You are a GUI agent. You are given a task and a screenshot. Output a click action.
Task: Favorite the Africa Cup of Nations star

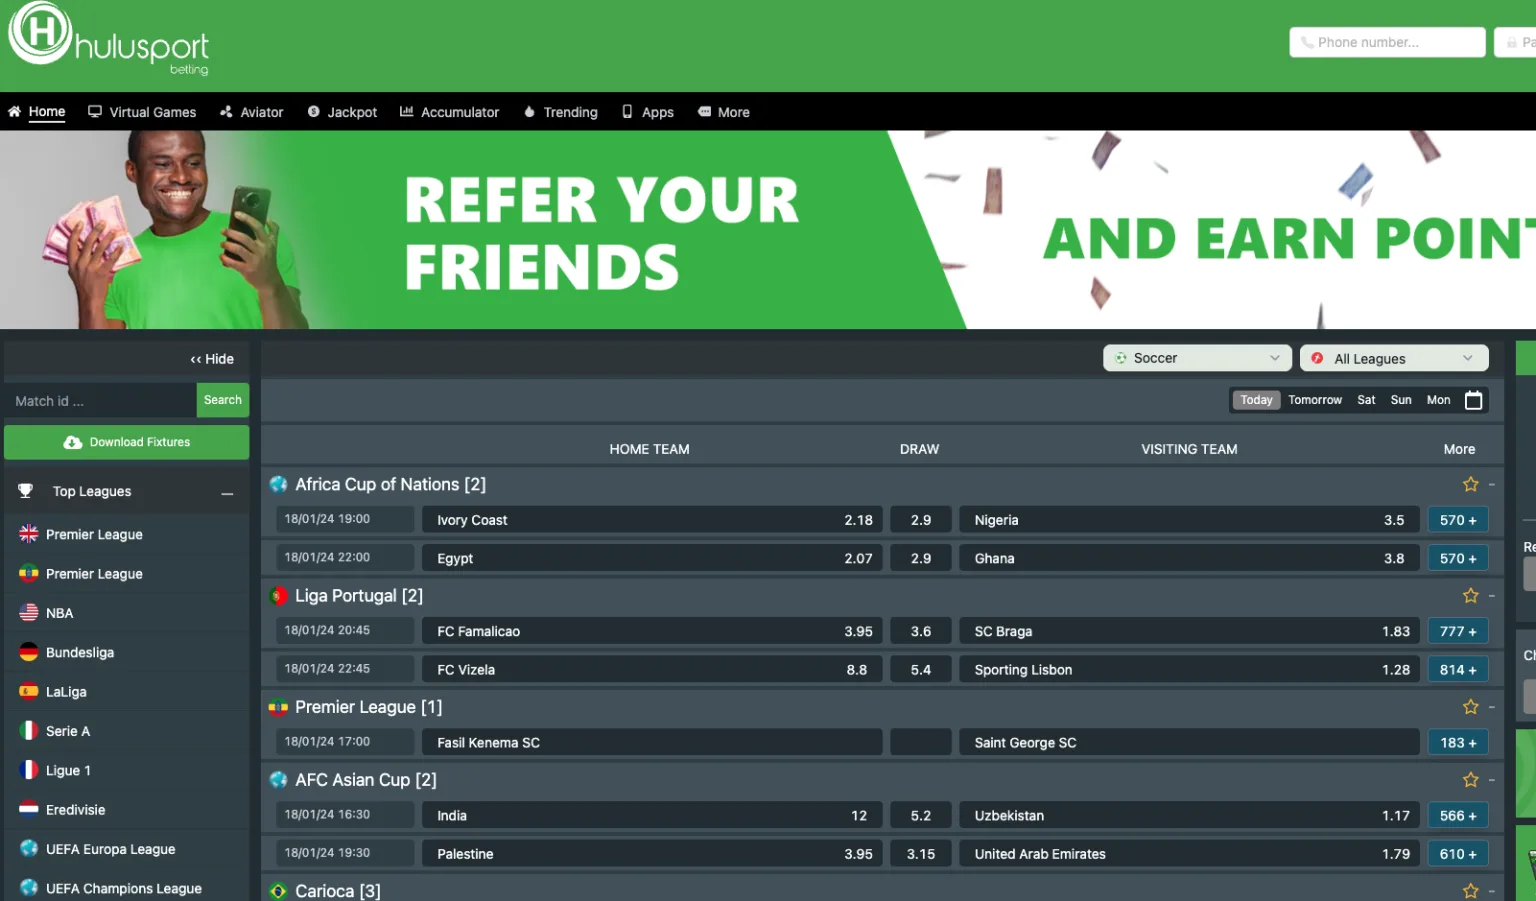coord(1470,484)
